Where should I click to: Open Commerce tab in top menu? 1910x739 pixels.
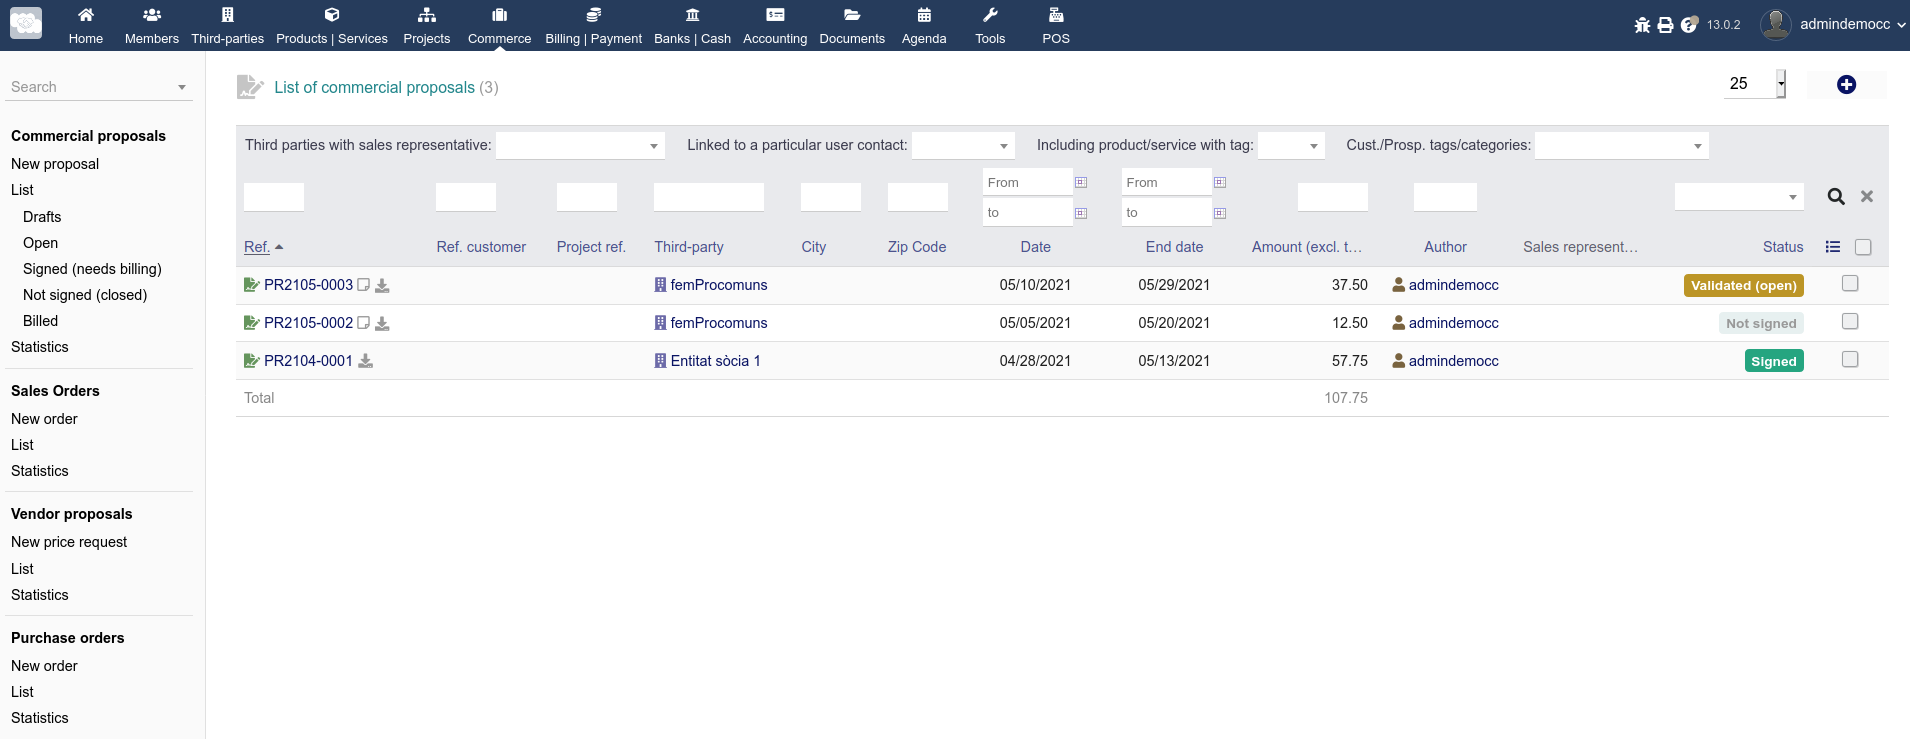(499, 26)
